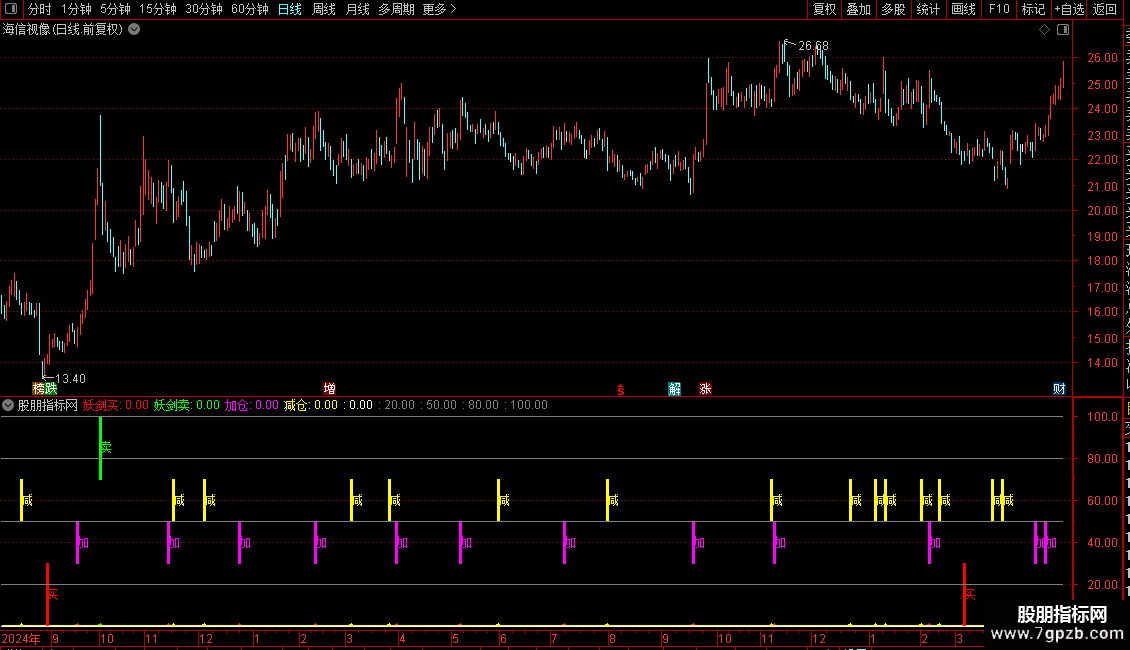Click the 解 event marker icon
Image resolution: width=1130 pixels, height=650 pixels.
pos(675,389)
